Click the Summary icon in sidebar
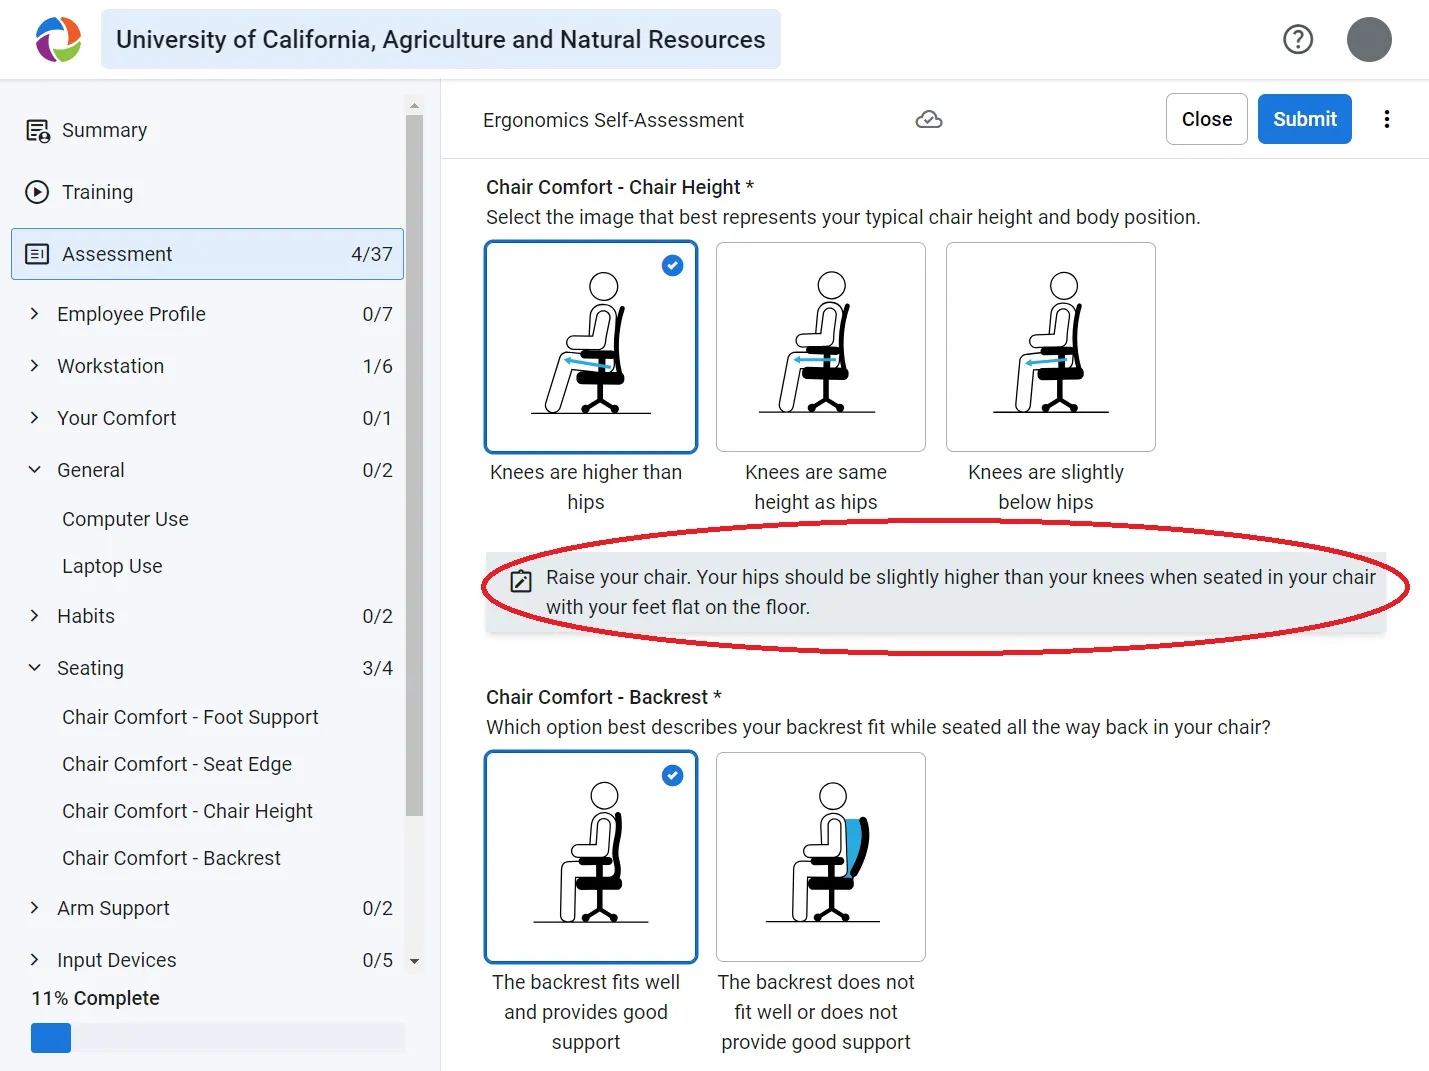Screen dimensions: 1429x1071 [x=38, y=131]
